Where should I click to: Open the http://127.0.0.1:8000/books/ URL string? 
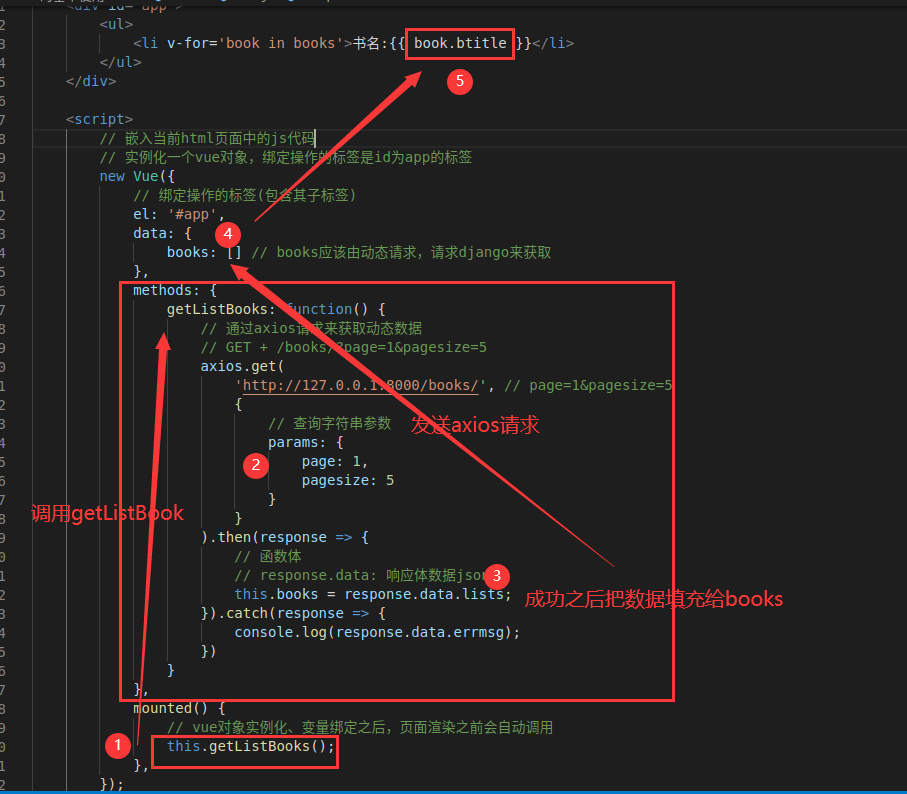point(360,386)
